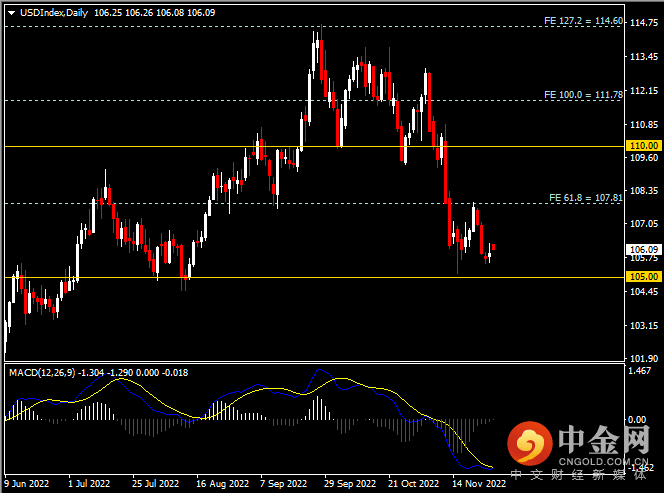This screenshot has height=493, width=664.
Task: Click the 105.00 yellow price tag
Action: pyautogui.click(x=644, y=276)
